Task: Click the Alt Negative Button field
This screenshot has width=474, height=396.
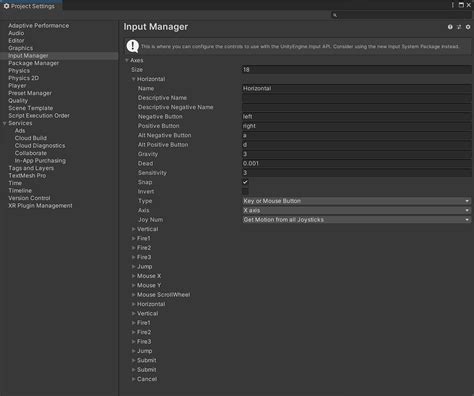Action: 356,135
